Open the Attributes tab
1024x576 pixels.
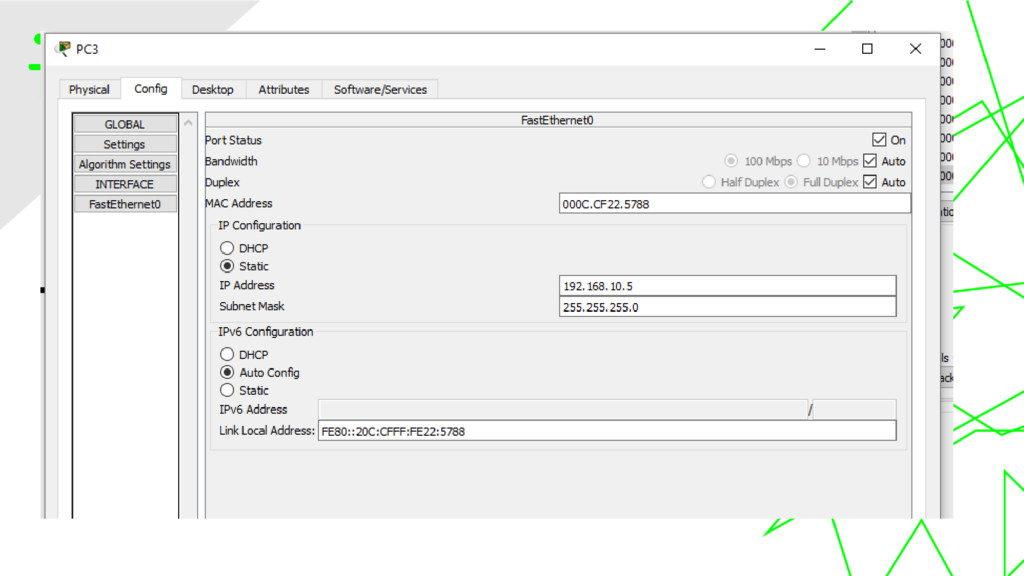click(x=283, y=89)
